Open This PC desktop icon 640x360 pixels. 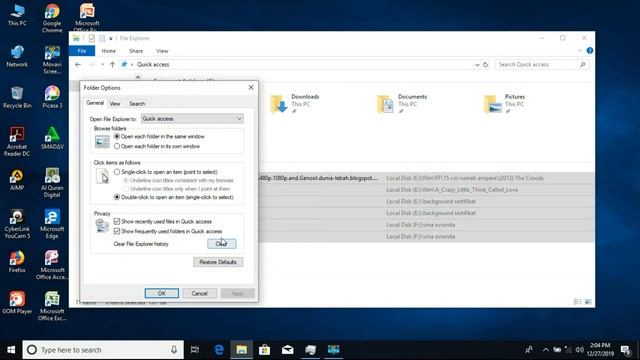tap(17, 15)
